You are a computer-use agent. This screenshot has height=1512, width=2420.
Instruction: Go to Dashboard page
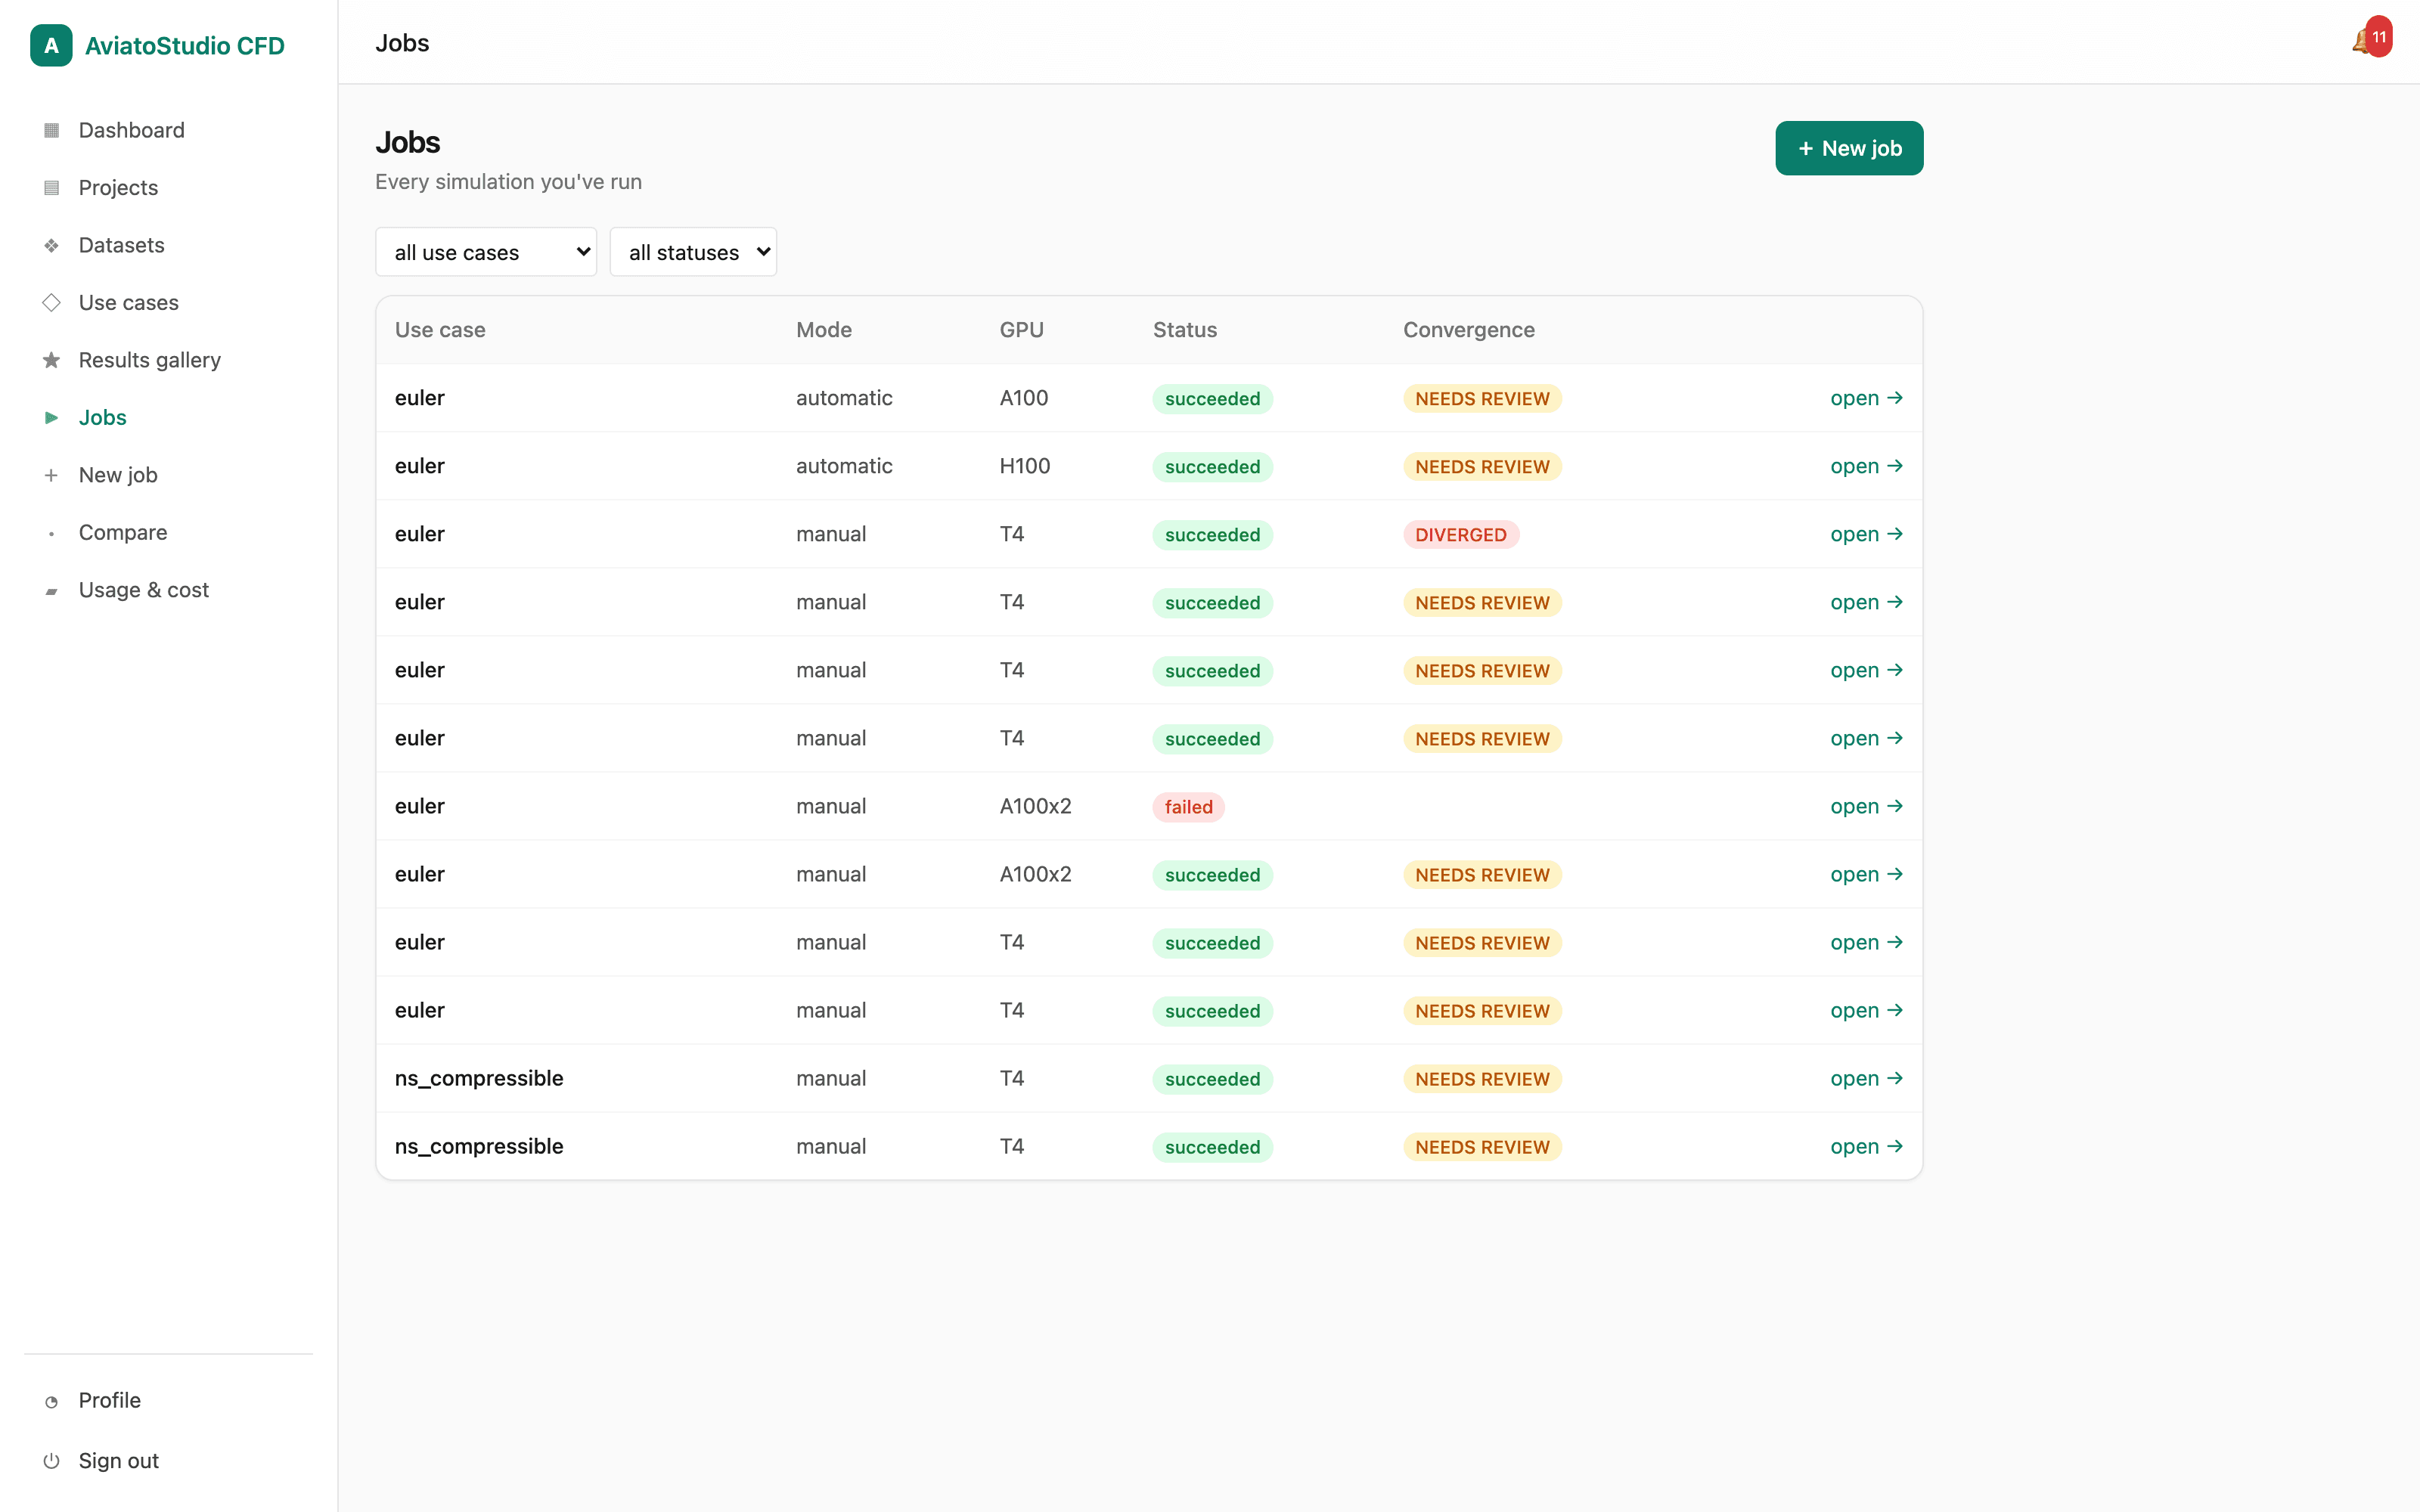tap(131, 130)
